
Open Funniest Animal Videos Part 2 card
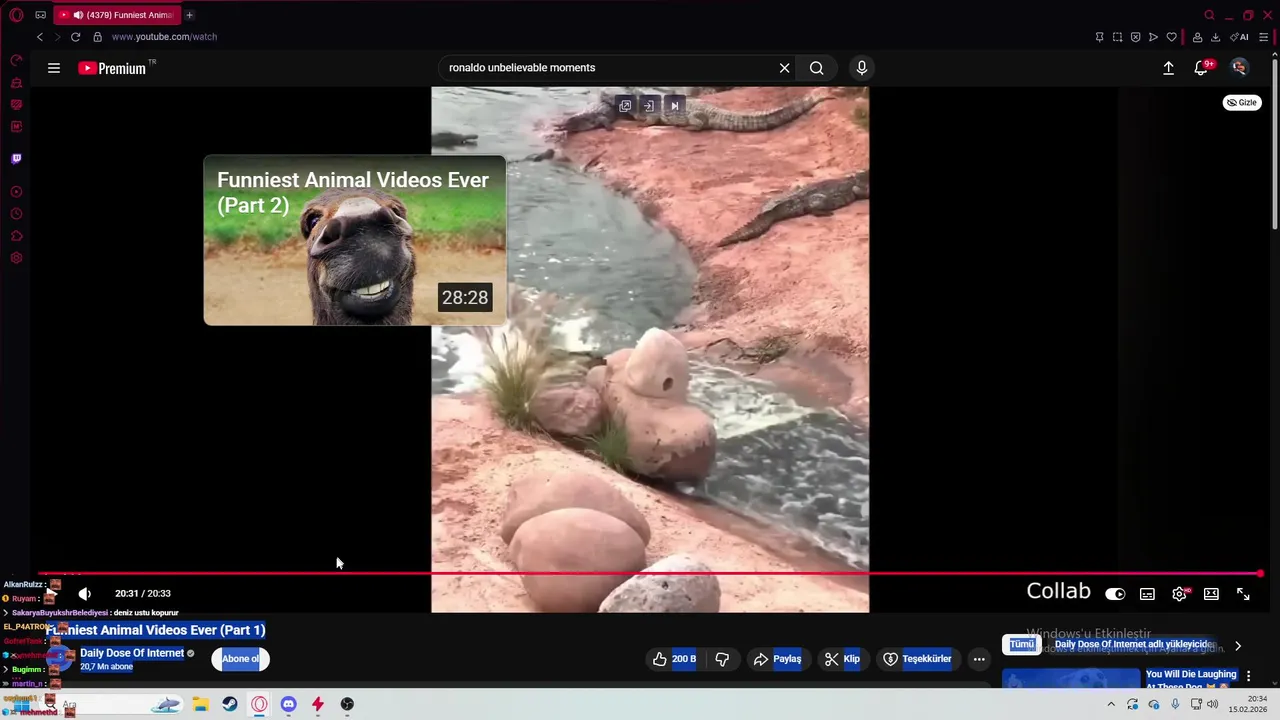point(355,240)
